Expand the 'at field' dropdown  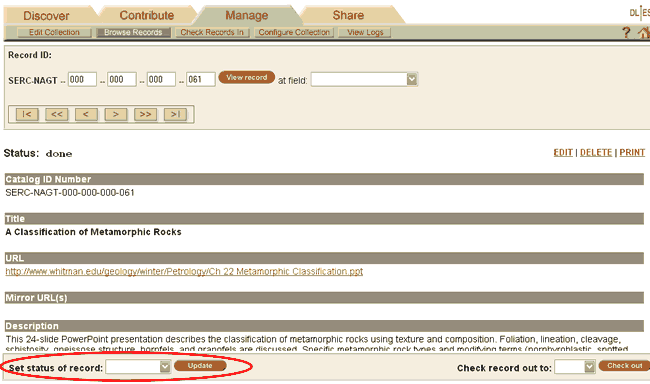pyautogui.click(x=364, y=79)
